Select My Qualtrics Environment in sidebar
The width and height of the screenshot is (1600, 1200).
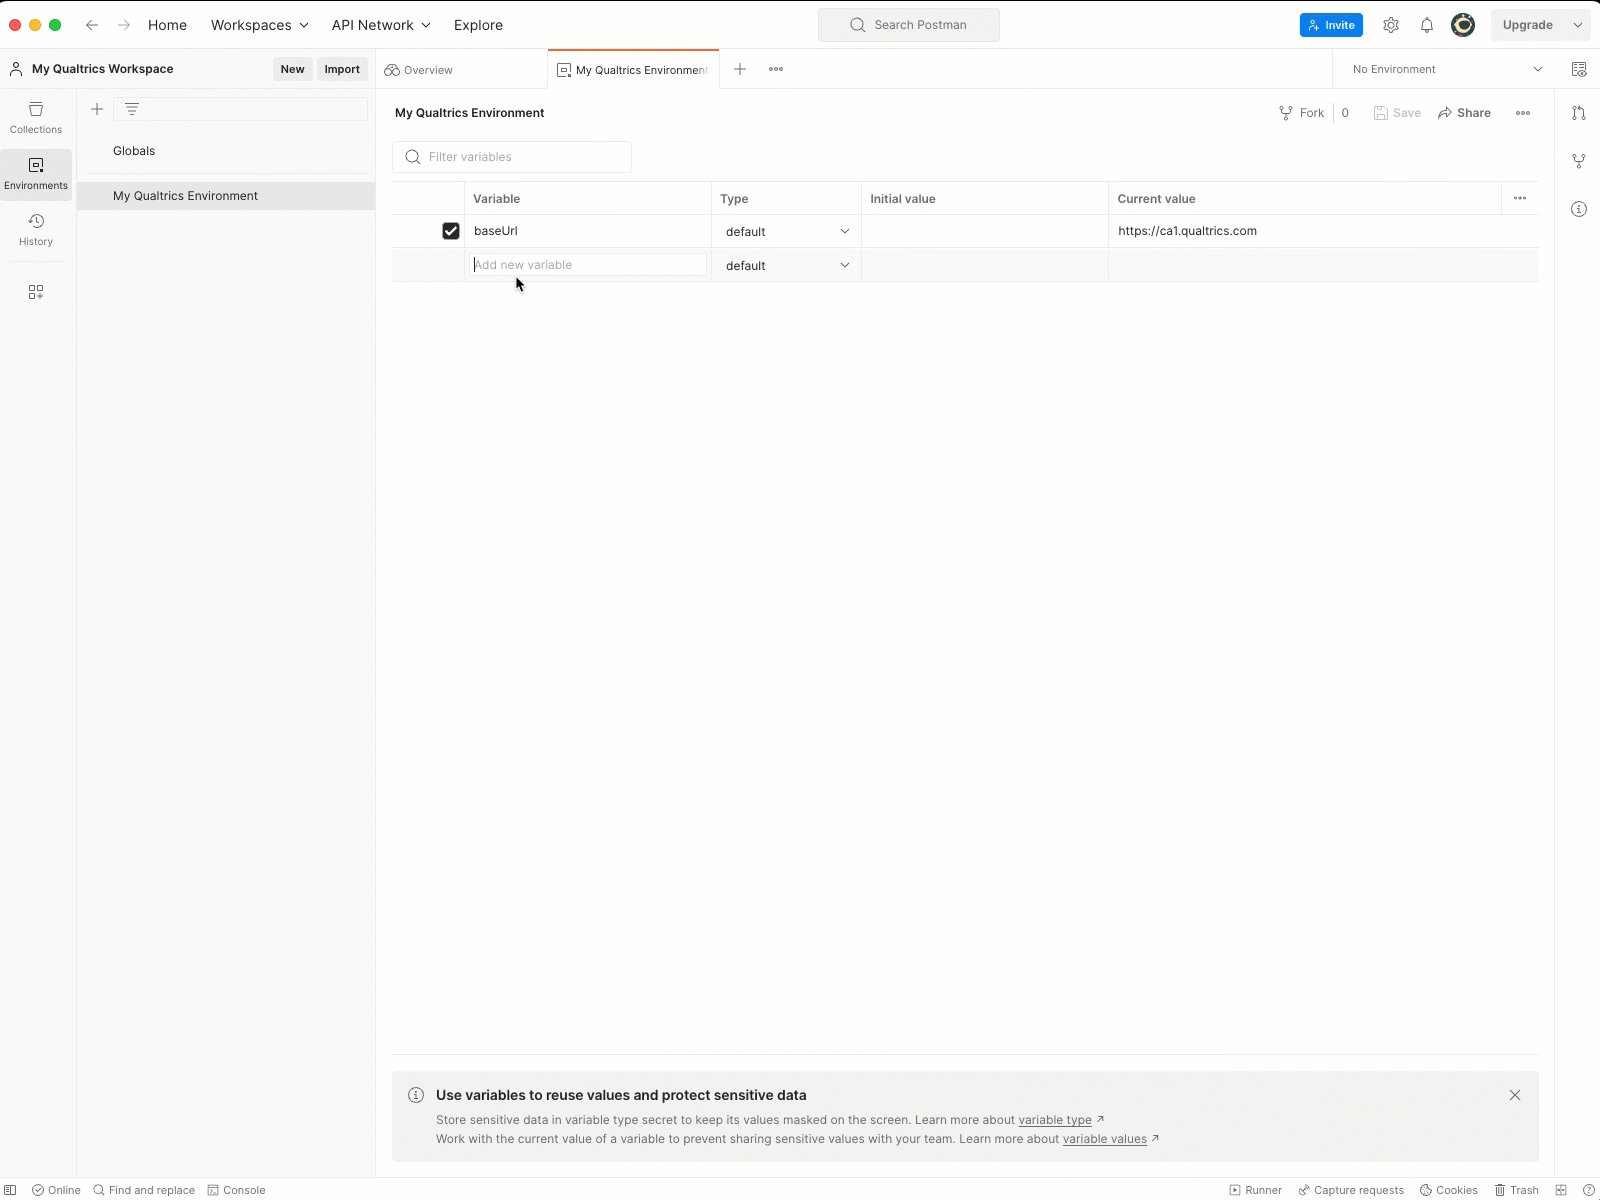click(x=226, y=196)
